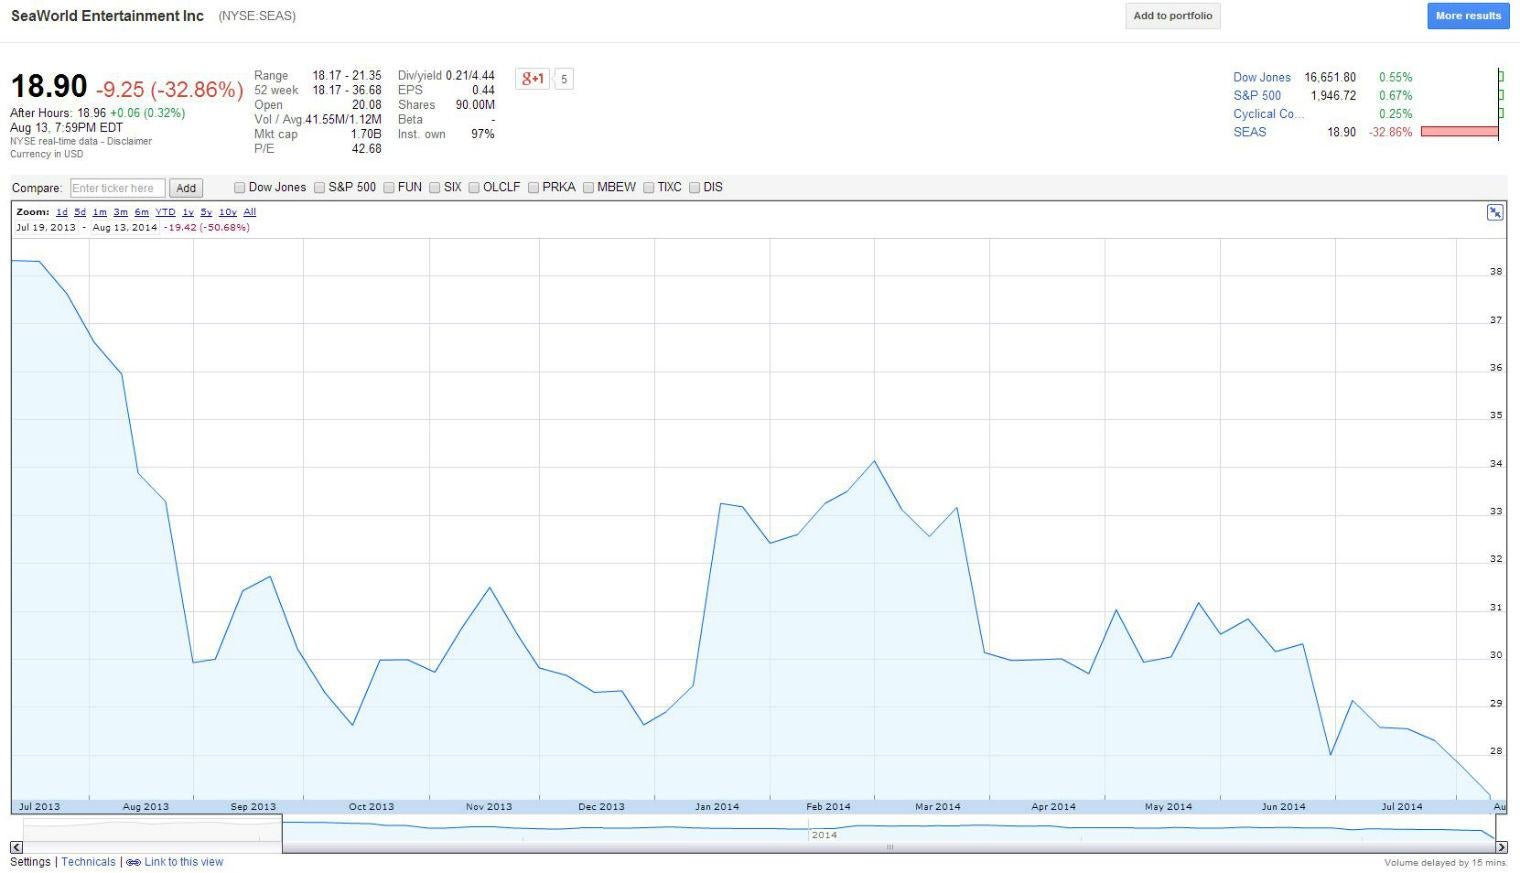1520x873 pixels.
Task: Click the g+1 share icon
Action: [x=533, y=78]
